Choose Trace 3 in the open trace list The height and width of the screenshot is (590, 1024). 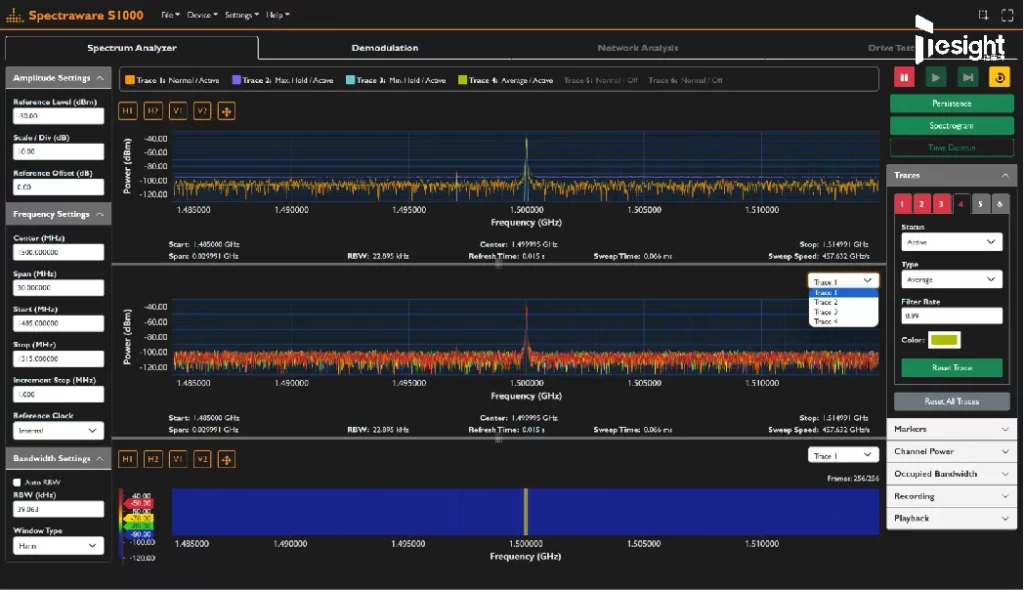click(x=843, y=312)
